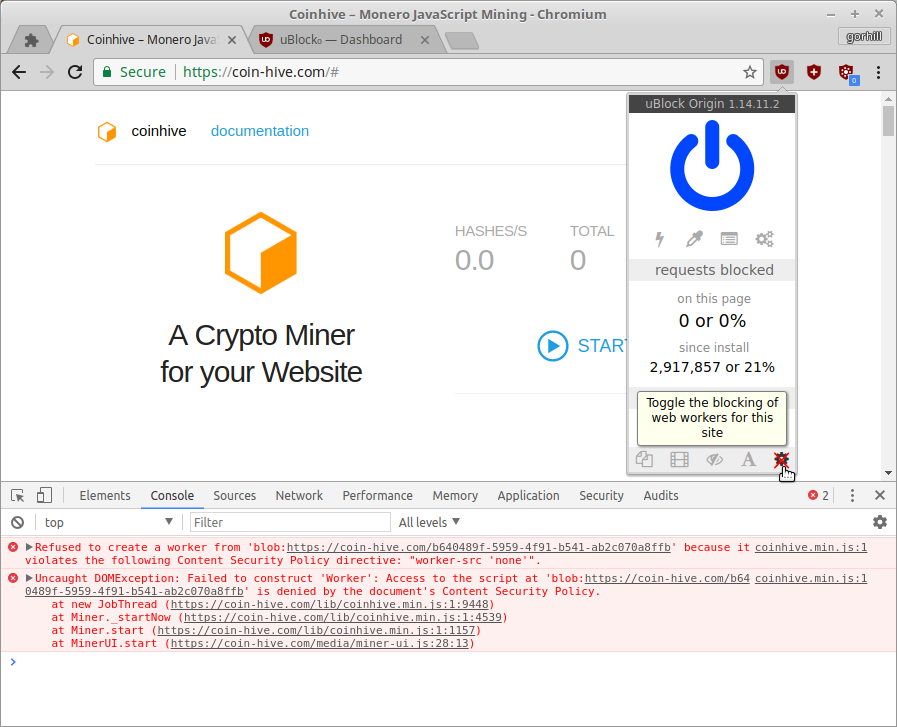Click the forward navigation arrow
The height and width of the screenshot is (727, 897).
(x=47, y=72)
